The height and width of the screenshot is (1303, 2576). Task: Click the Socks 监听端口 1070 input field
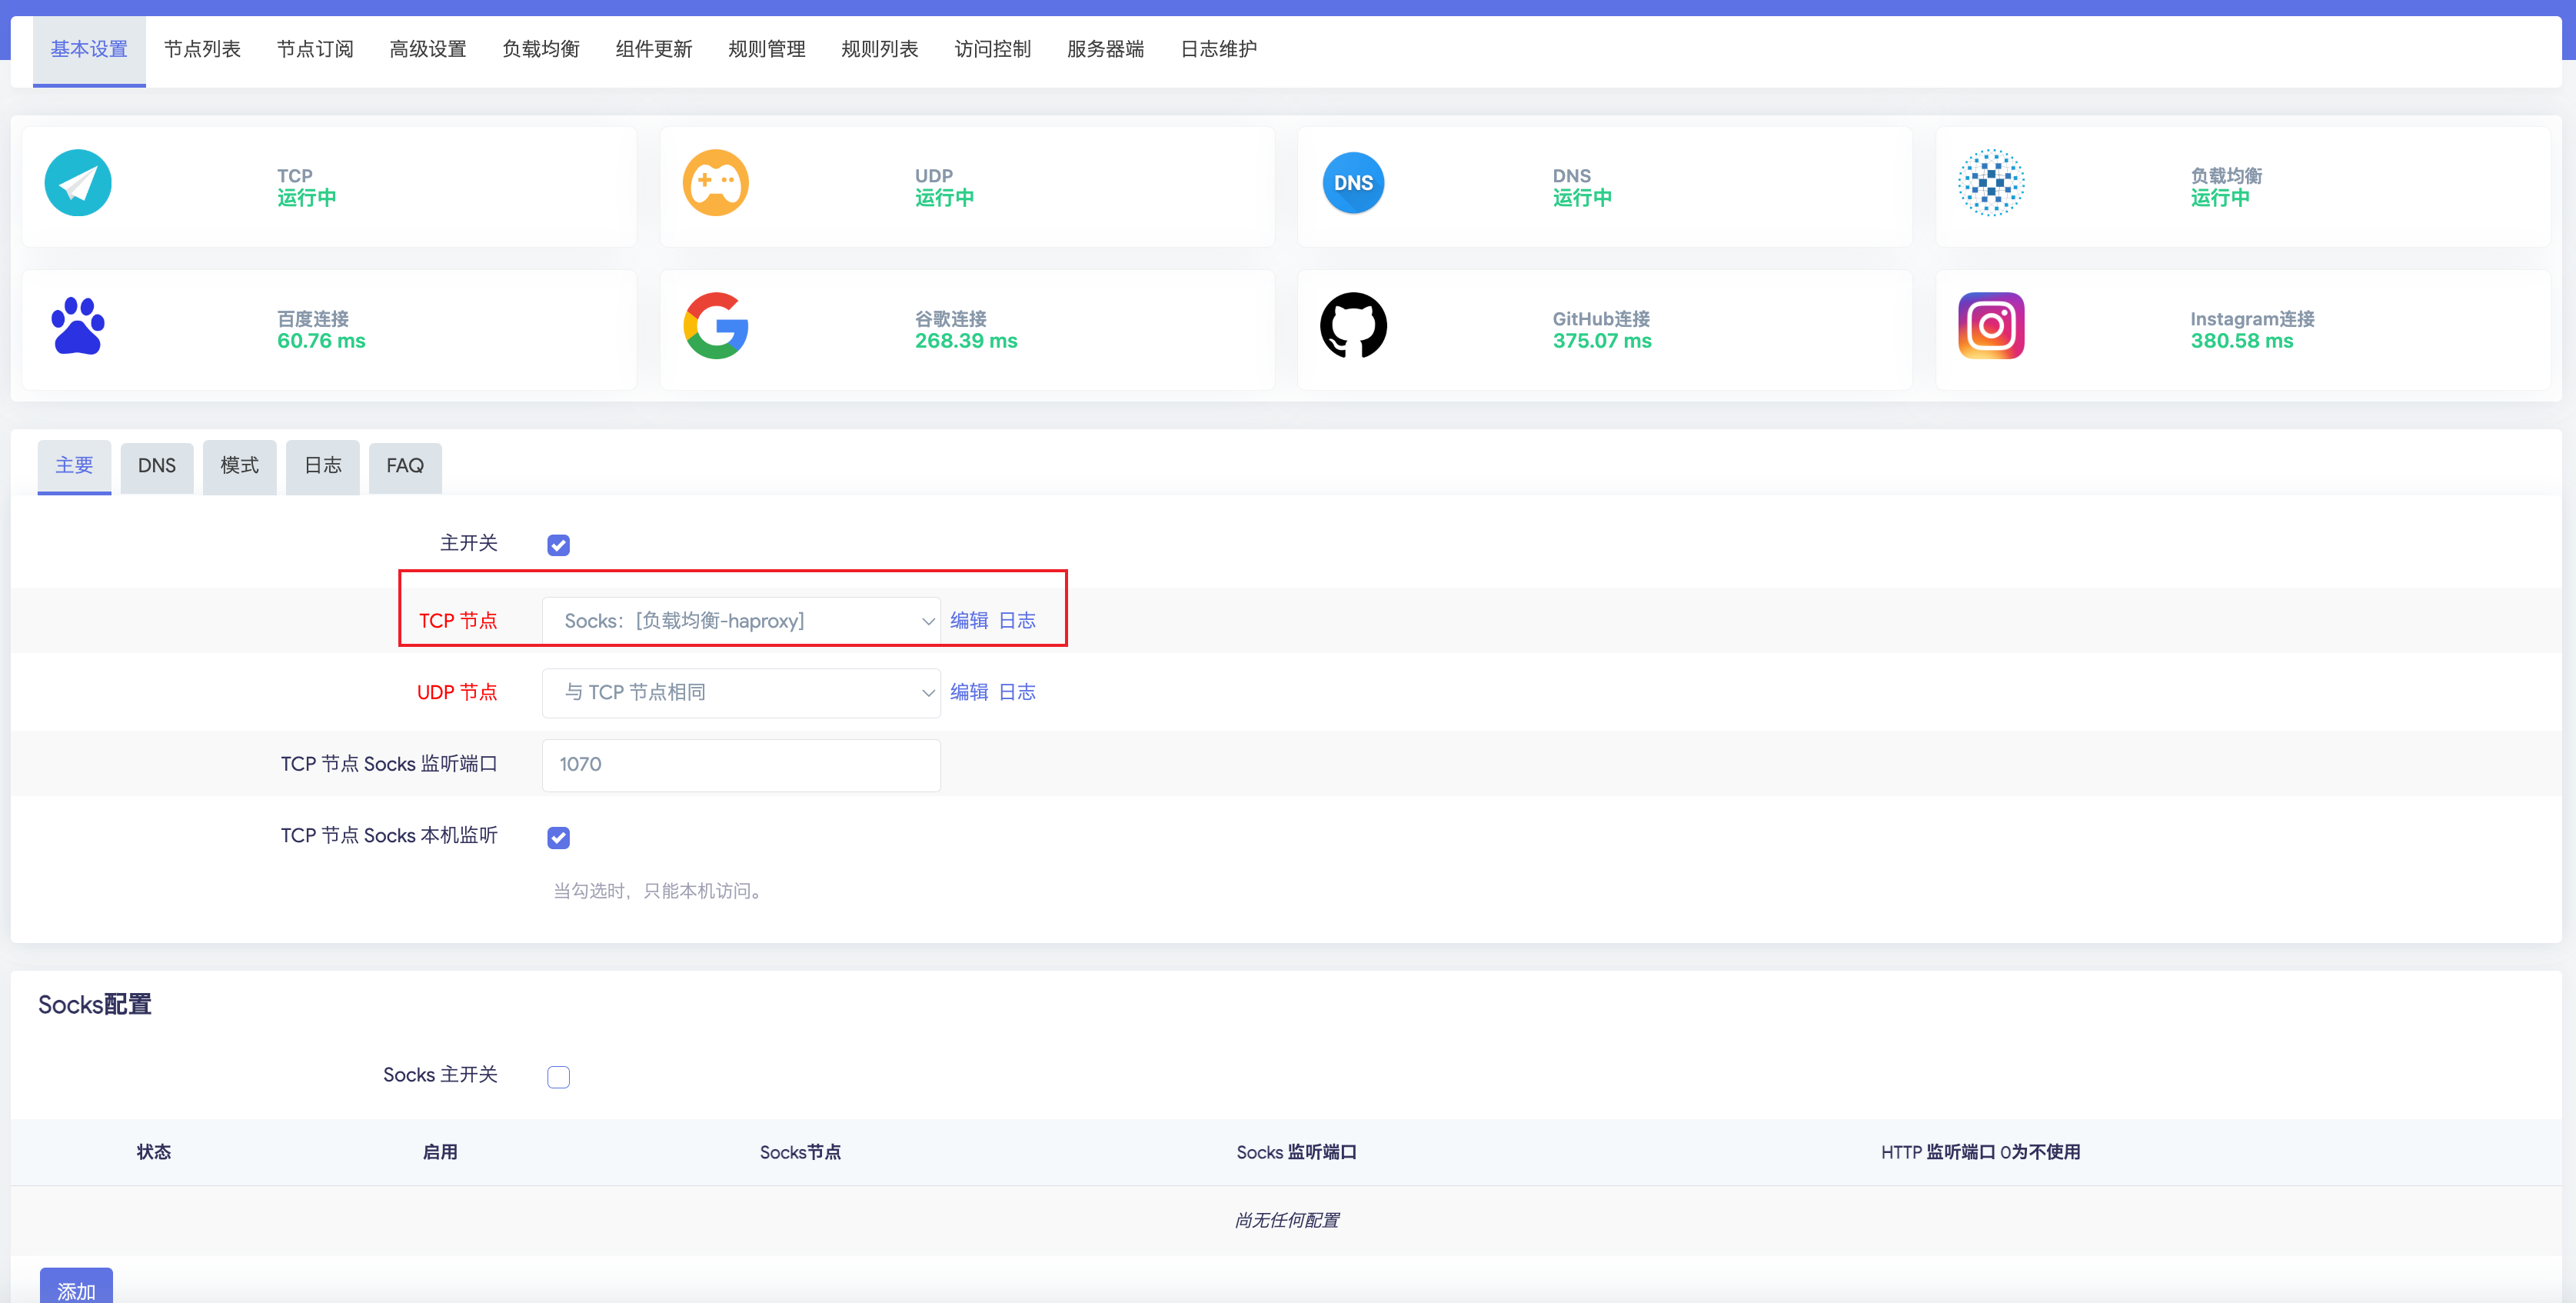(x=740, y=765)
